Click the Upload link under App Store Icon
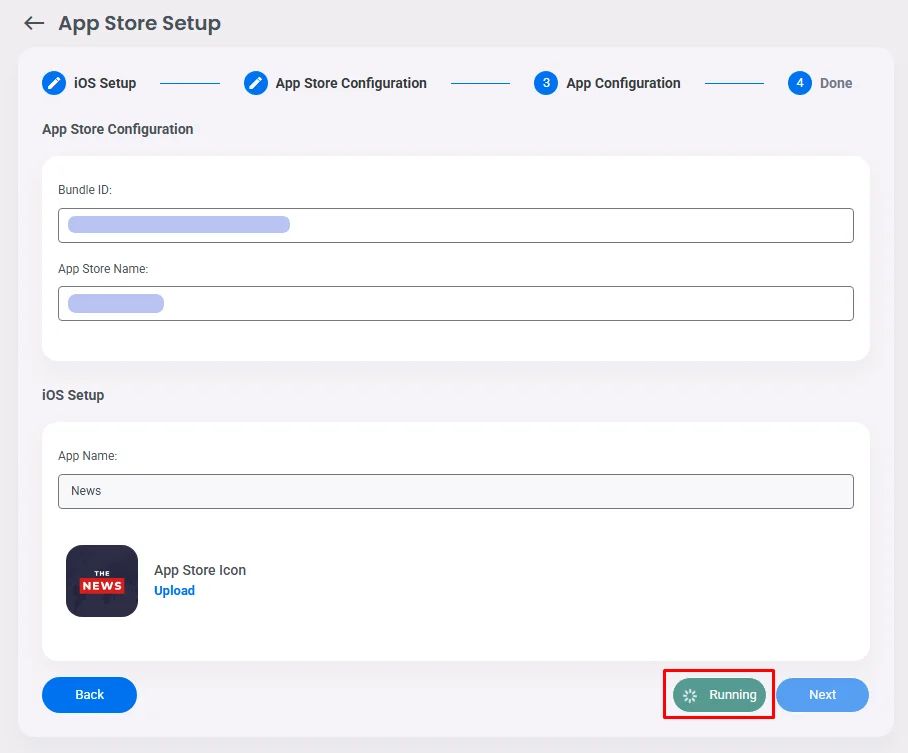The image size is (908, 753). pos(174,590)
